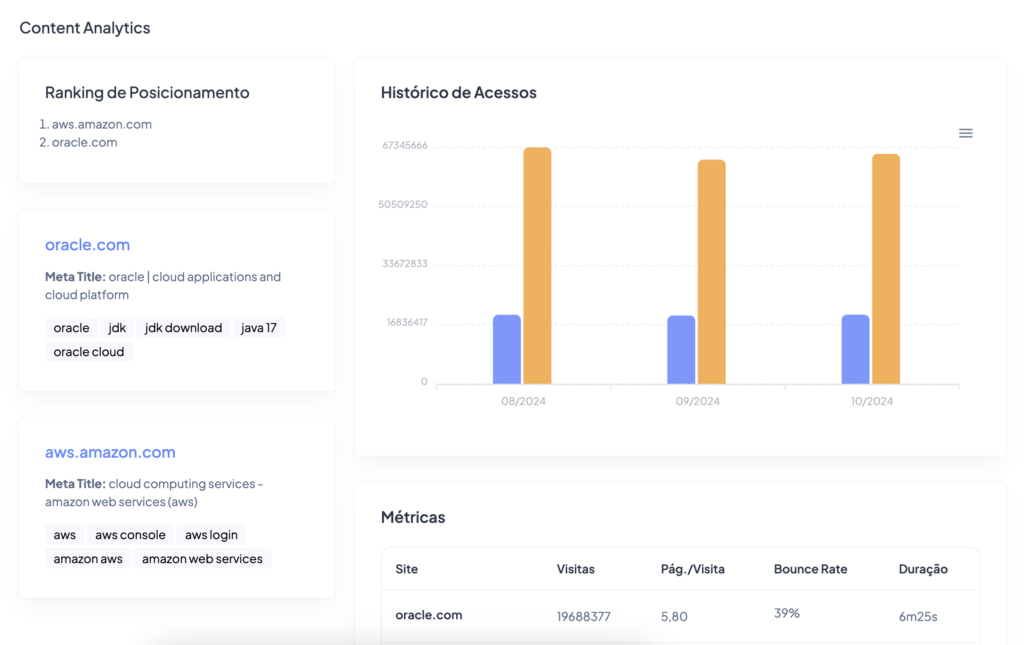Click the "Bounce Rate" column header
Viewport: 1024px width, 645px height.
(x=811, y=569)
